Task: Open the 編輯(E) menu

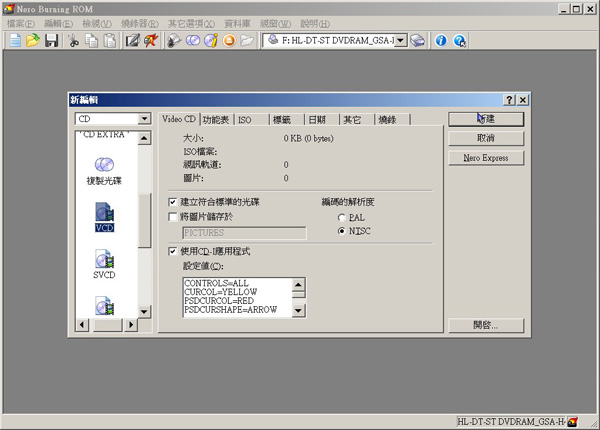Action: pyautogui.click(x=58, y=24)
